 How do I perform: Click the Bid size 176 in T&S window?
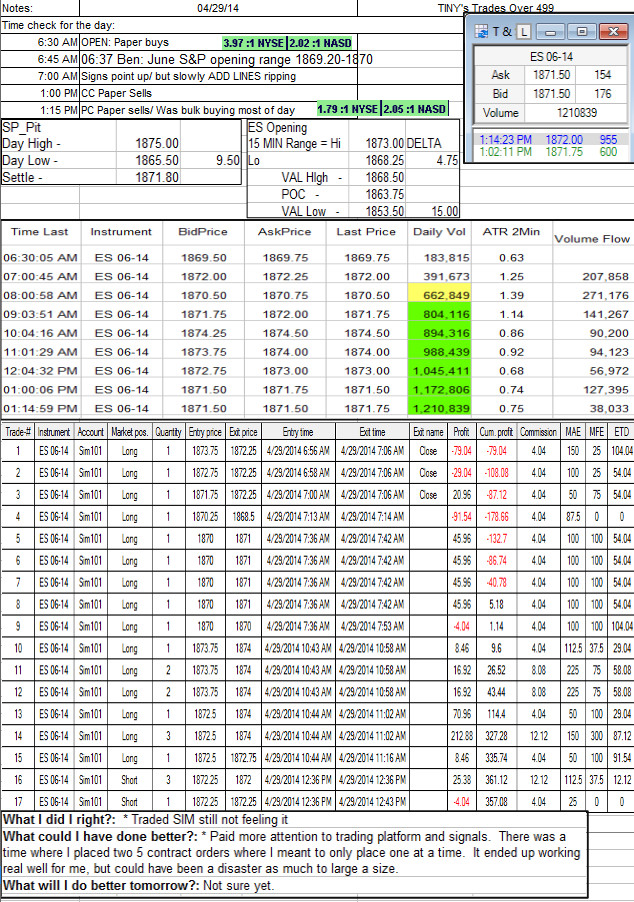602,94
